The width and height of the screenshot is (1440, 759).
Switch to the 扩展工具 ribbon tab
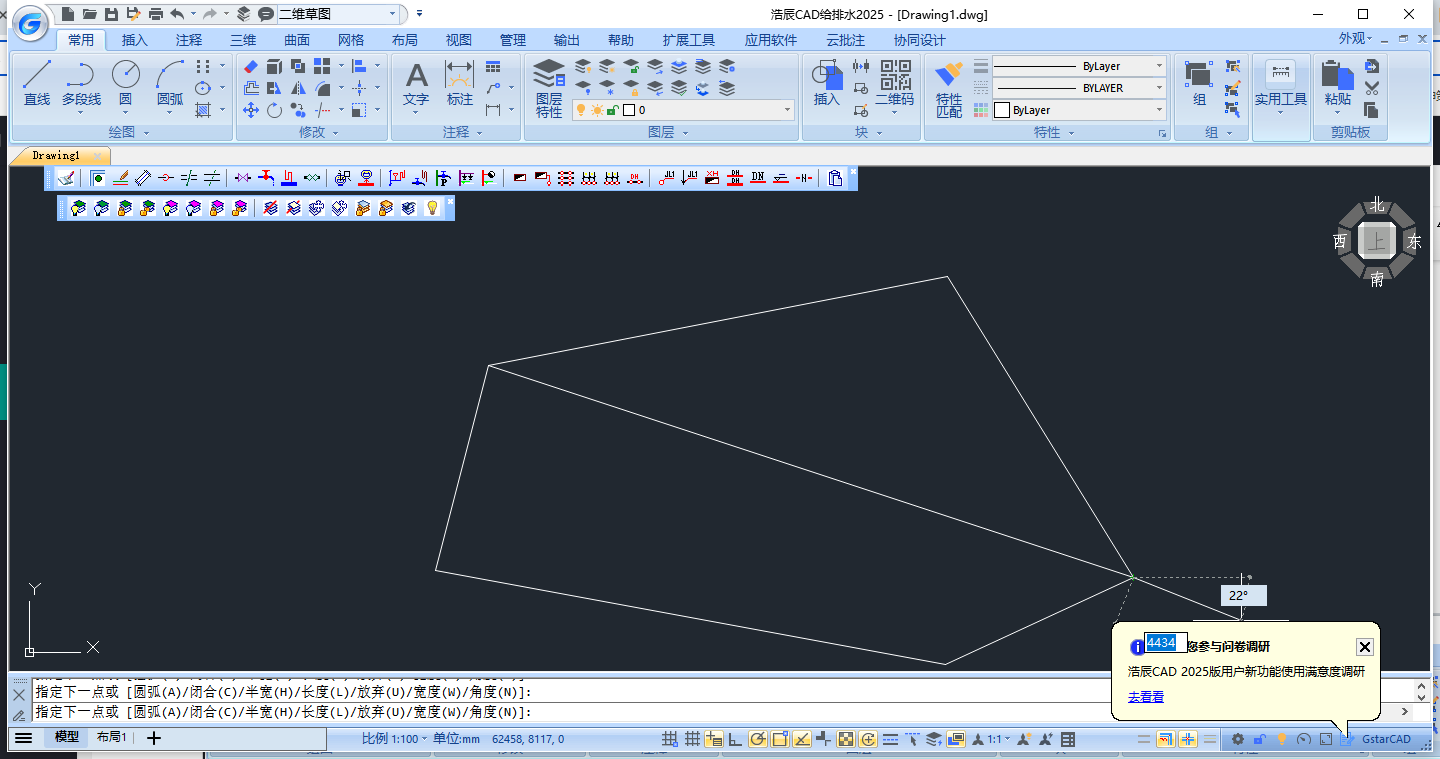coord(689,40)
